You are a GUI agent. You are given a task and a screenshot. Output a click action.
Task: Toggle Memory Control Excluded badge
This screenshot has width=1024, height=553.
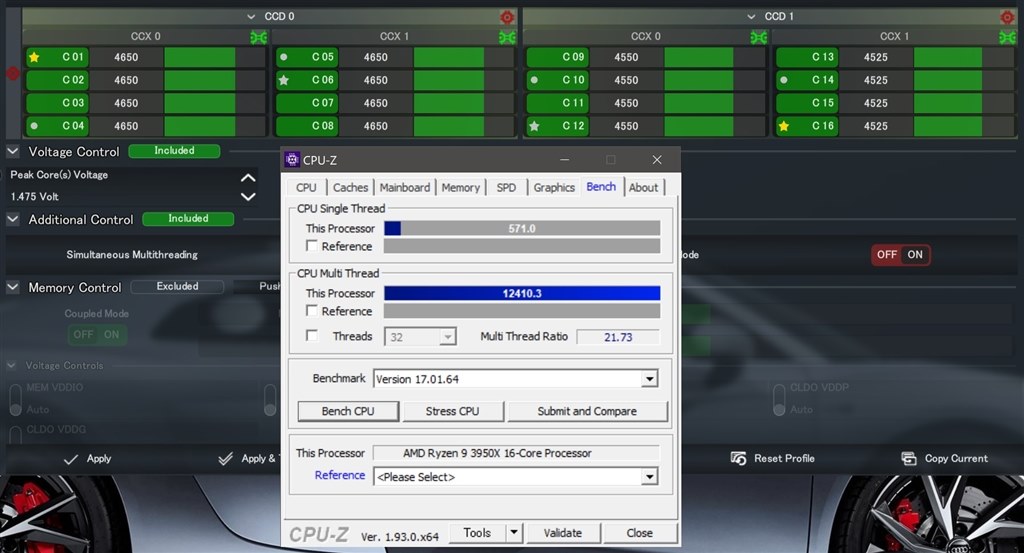point(177,287)
